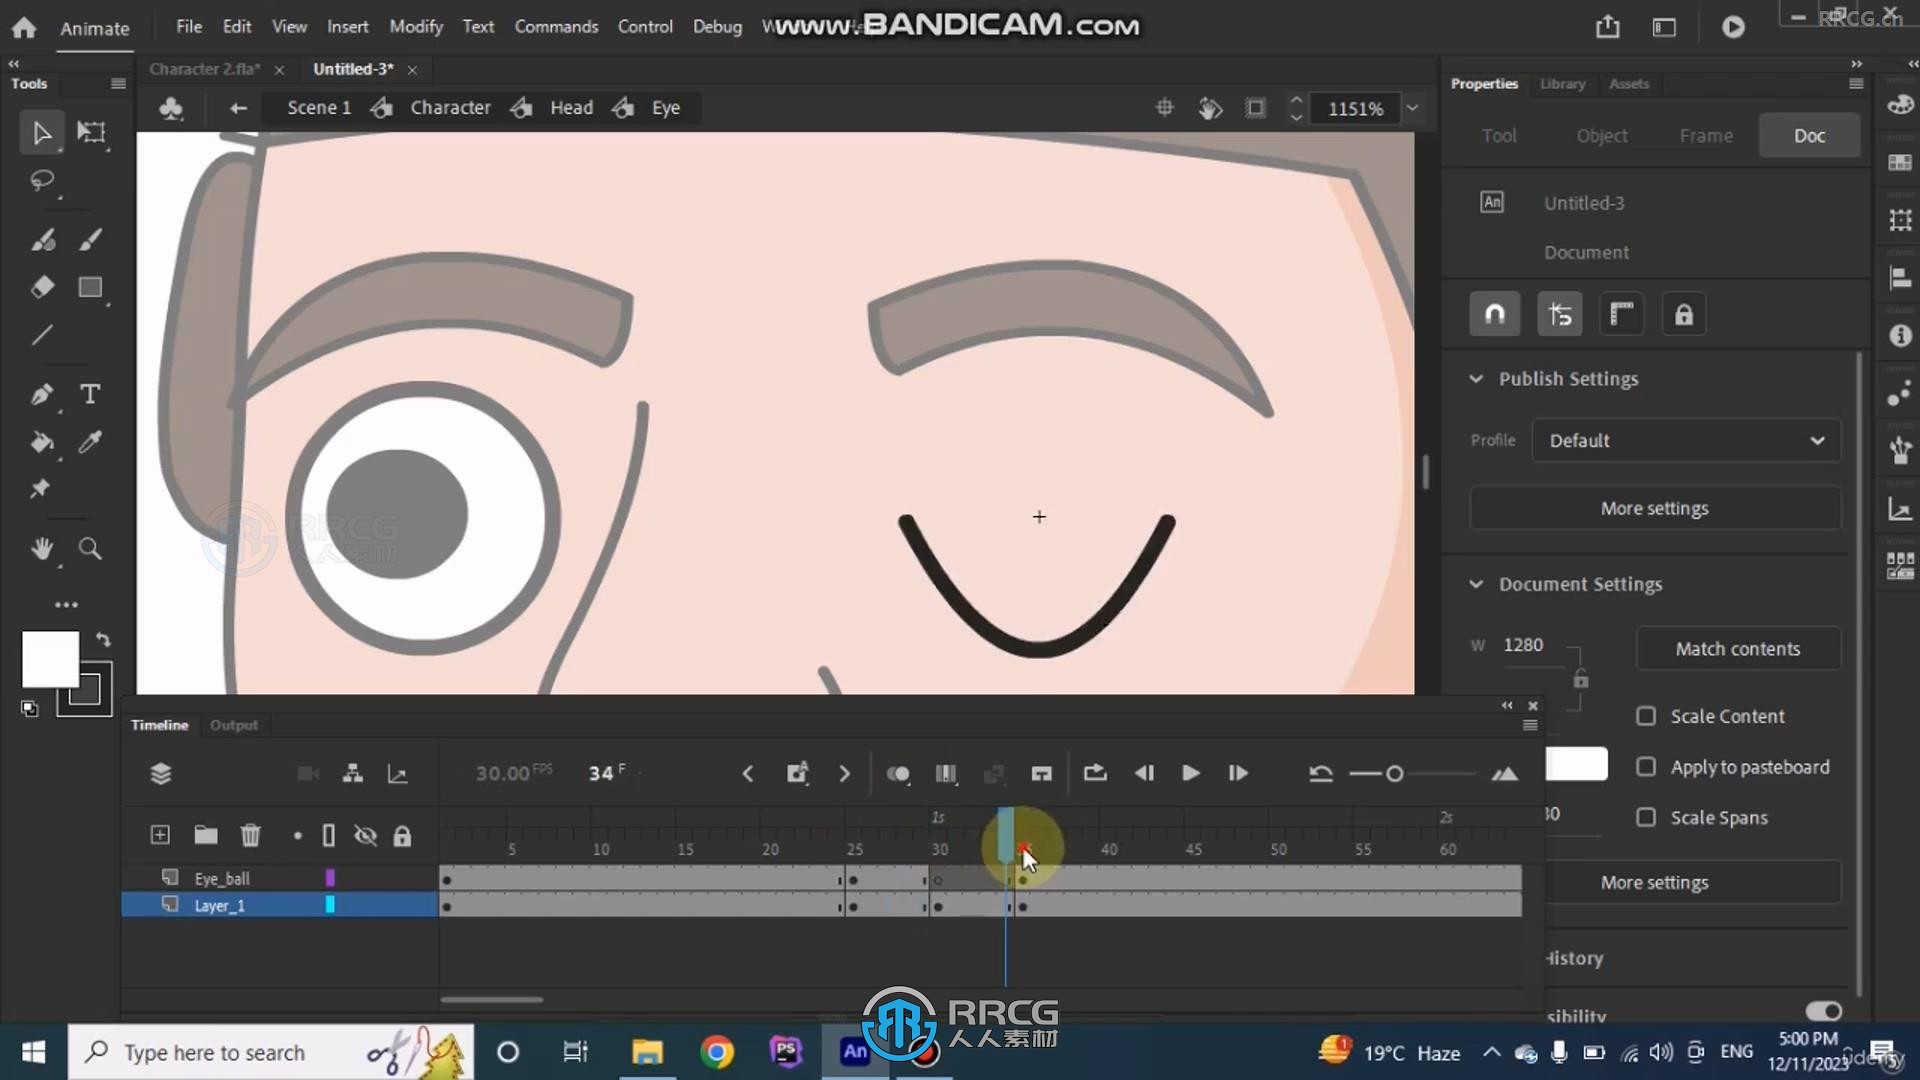Select the Object properties tab

tap(1602, 136)
